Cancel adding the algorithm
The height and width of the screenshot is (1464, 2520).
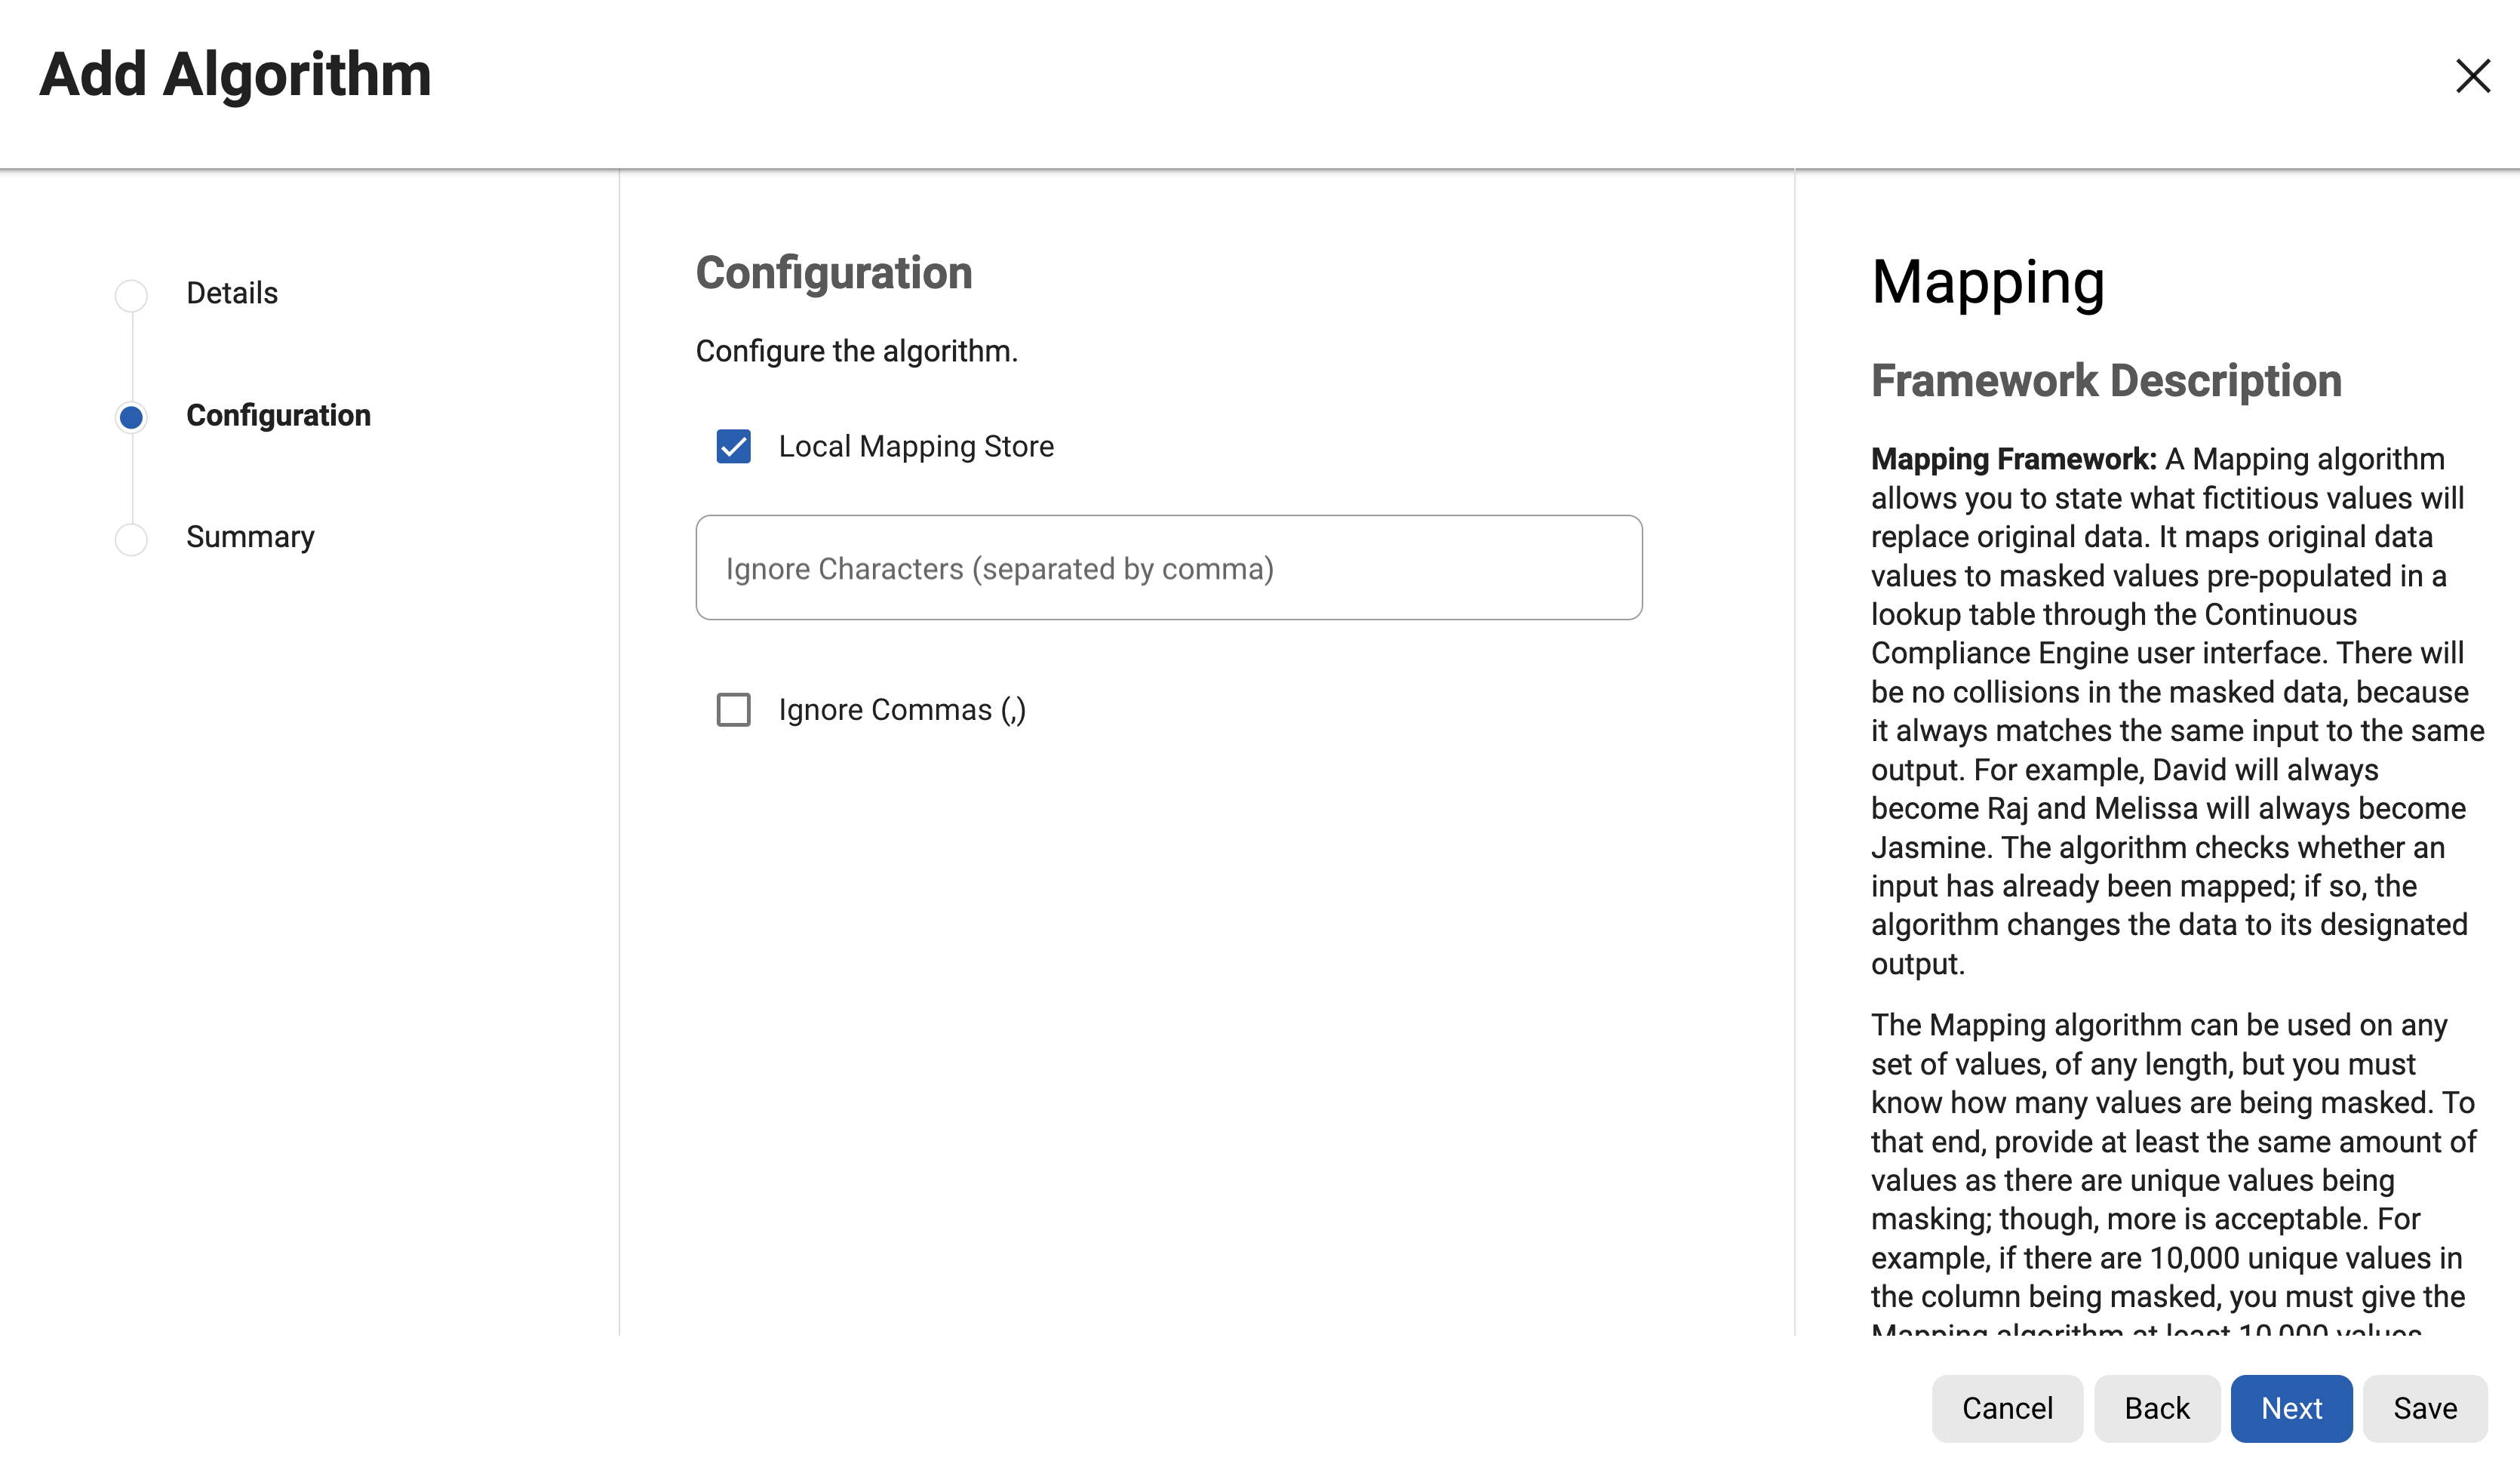tap(2006, 1408)
